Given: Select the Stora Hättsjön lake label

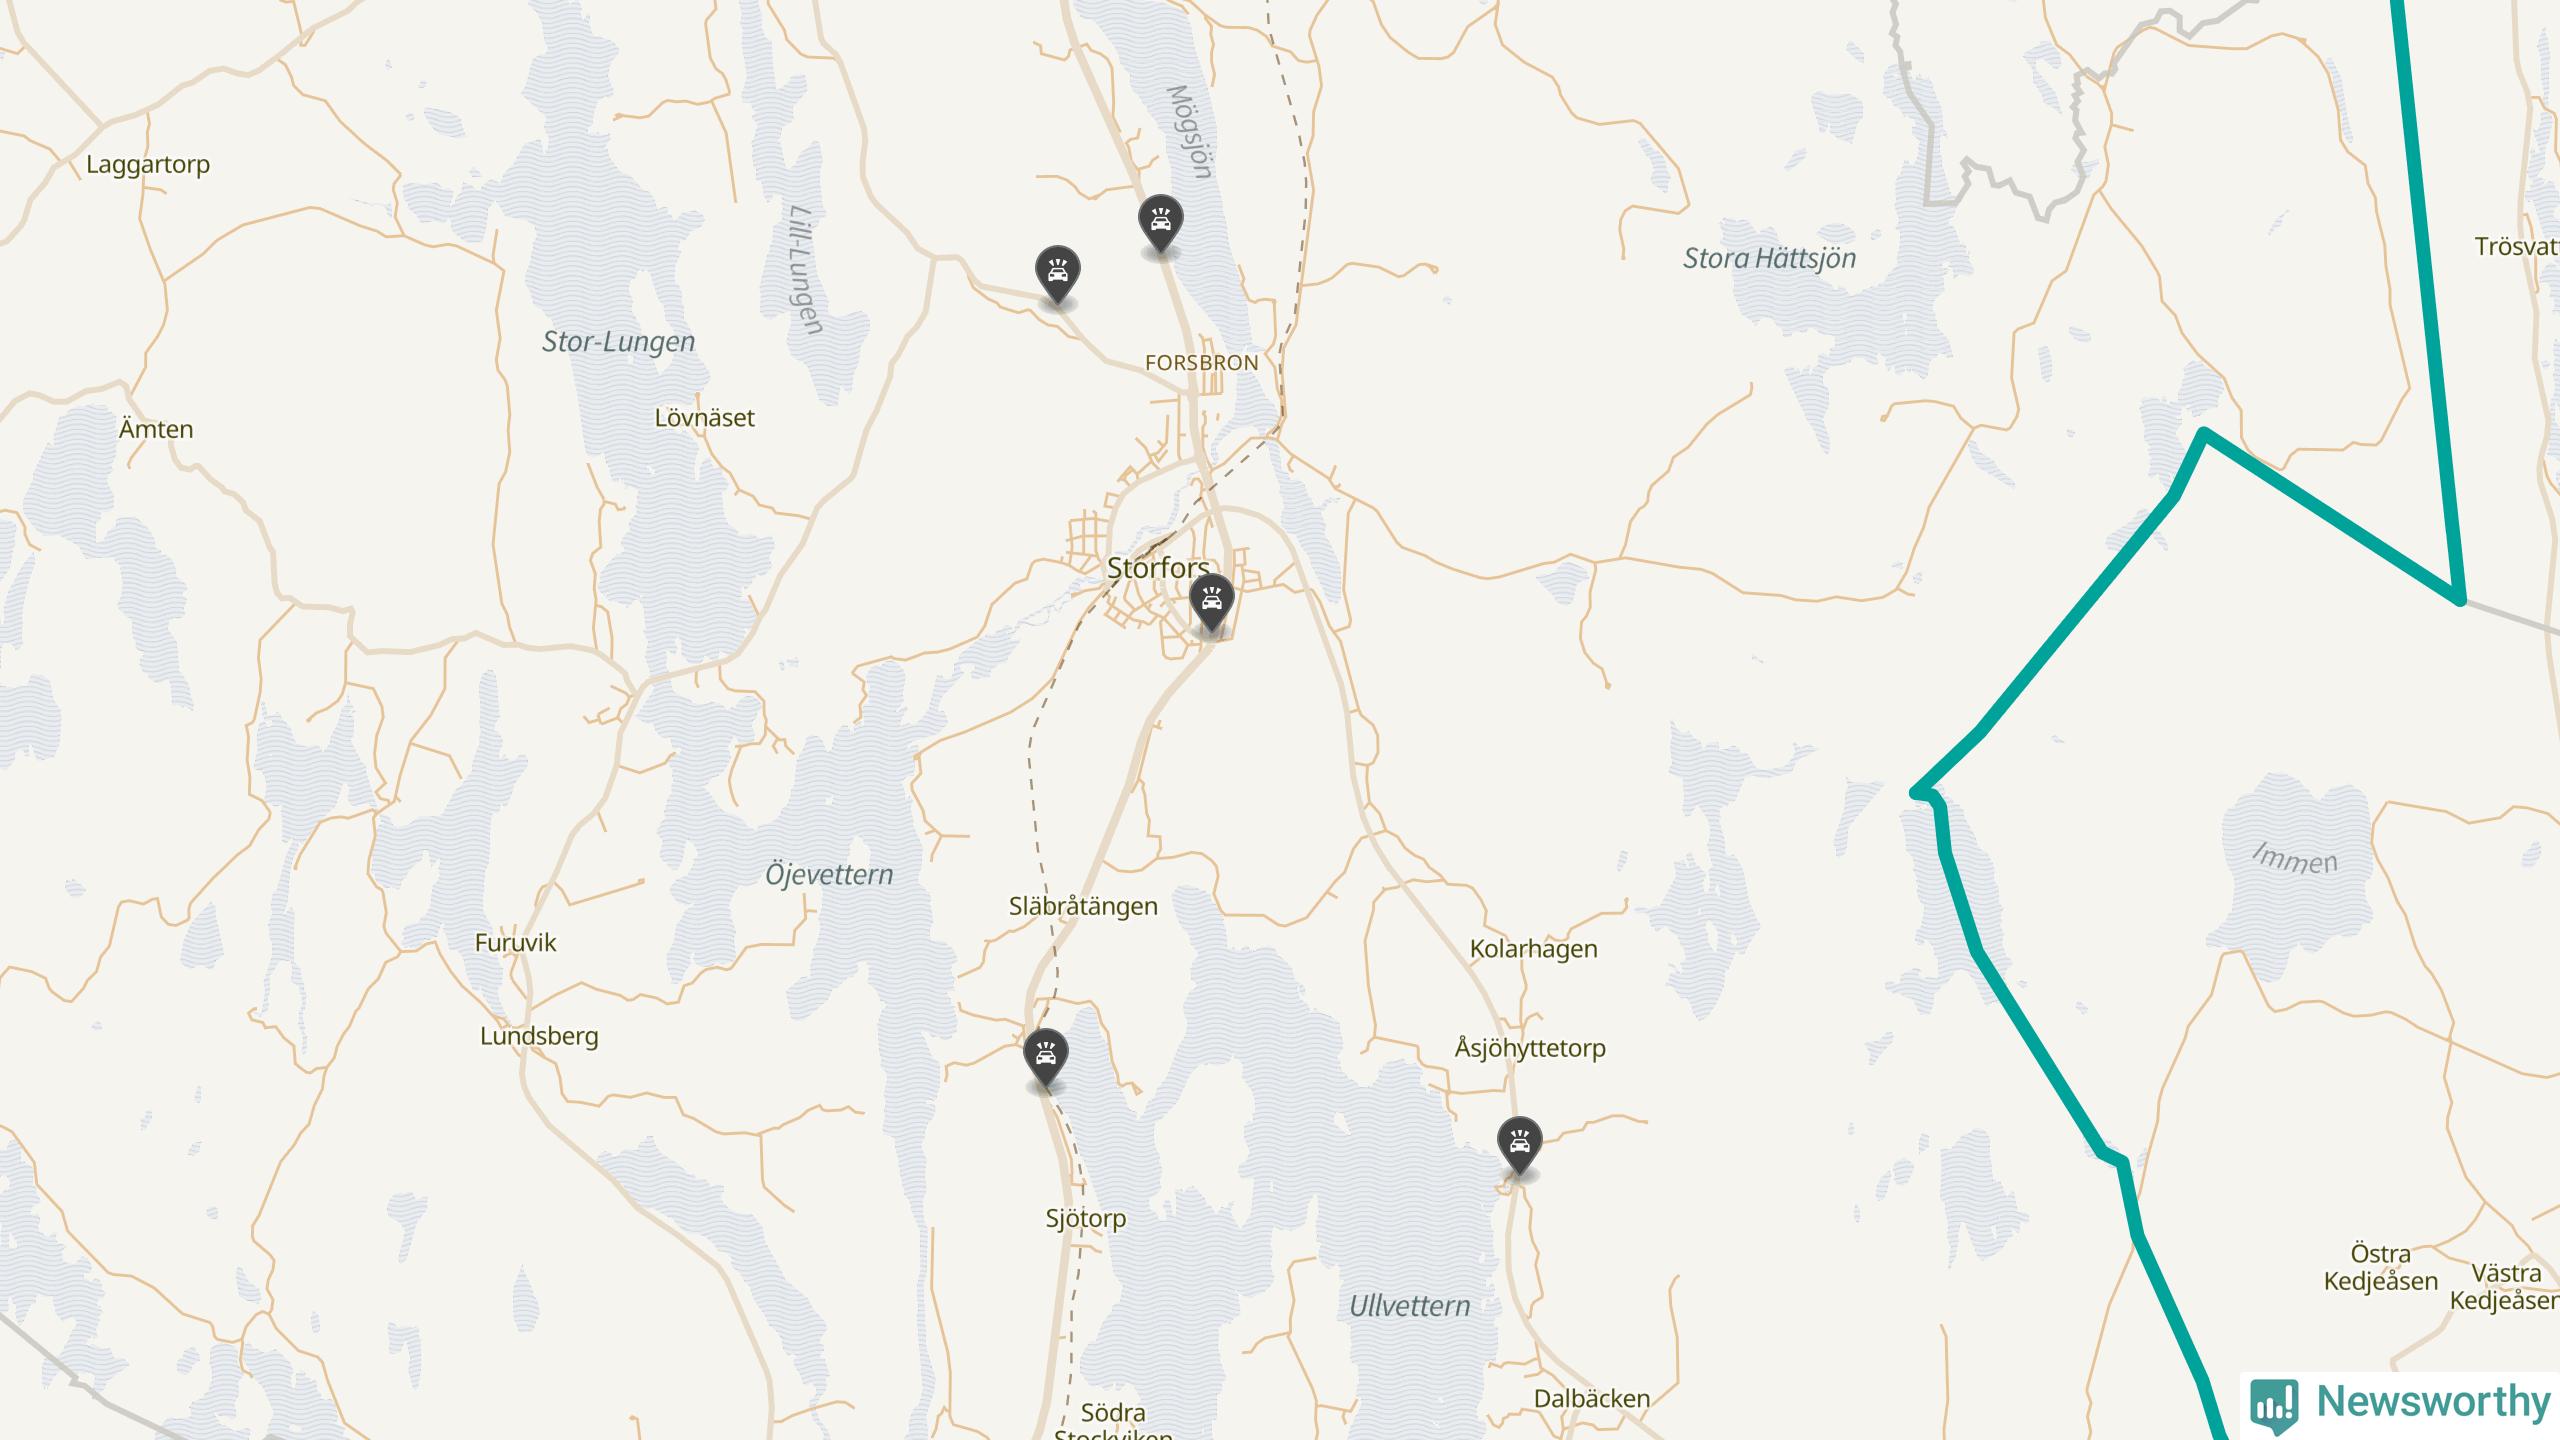Looking at the screenshot, I should [x=1769, y=259].
